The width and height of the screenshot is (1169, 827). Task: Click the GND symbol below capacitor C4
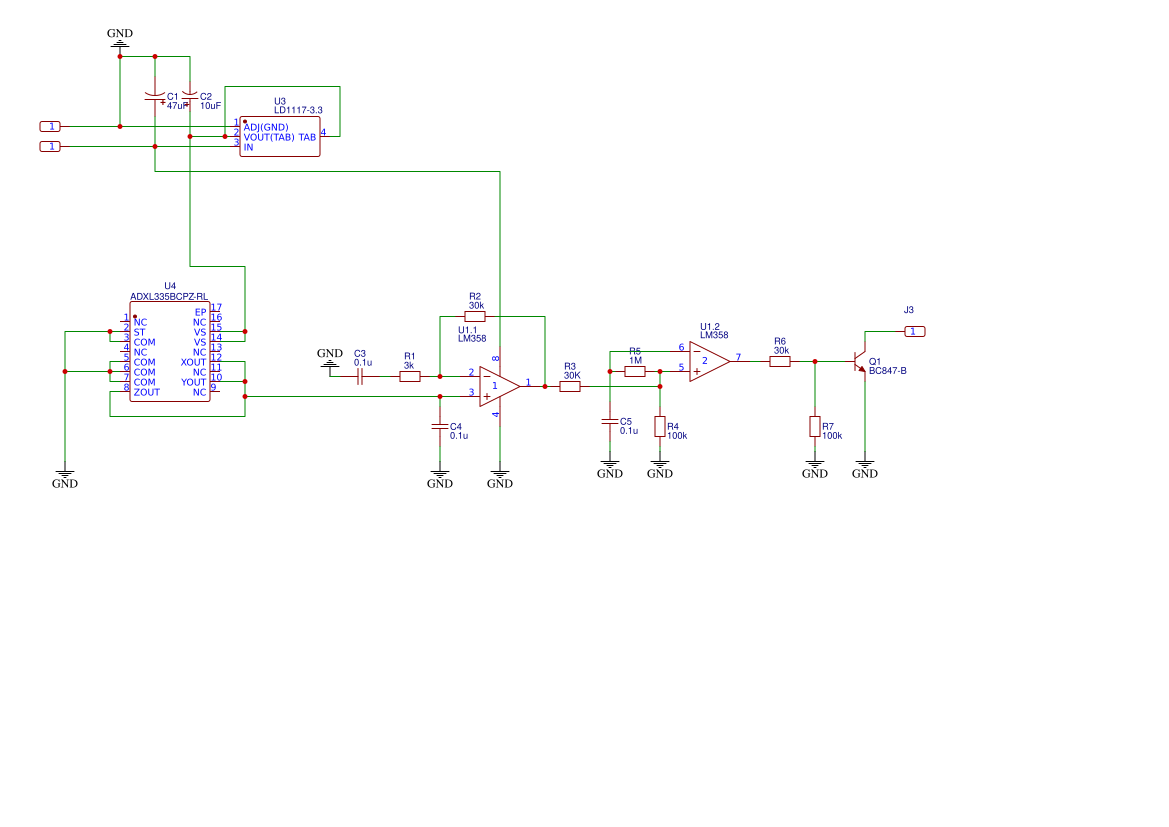[x=440, y=478]
